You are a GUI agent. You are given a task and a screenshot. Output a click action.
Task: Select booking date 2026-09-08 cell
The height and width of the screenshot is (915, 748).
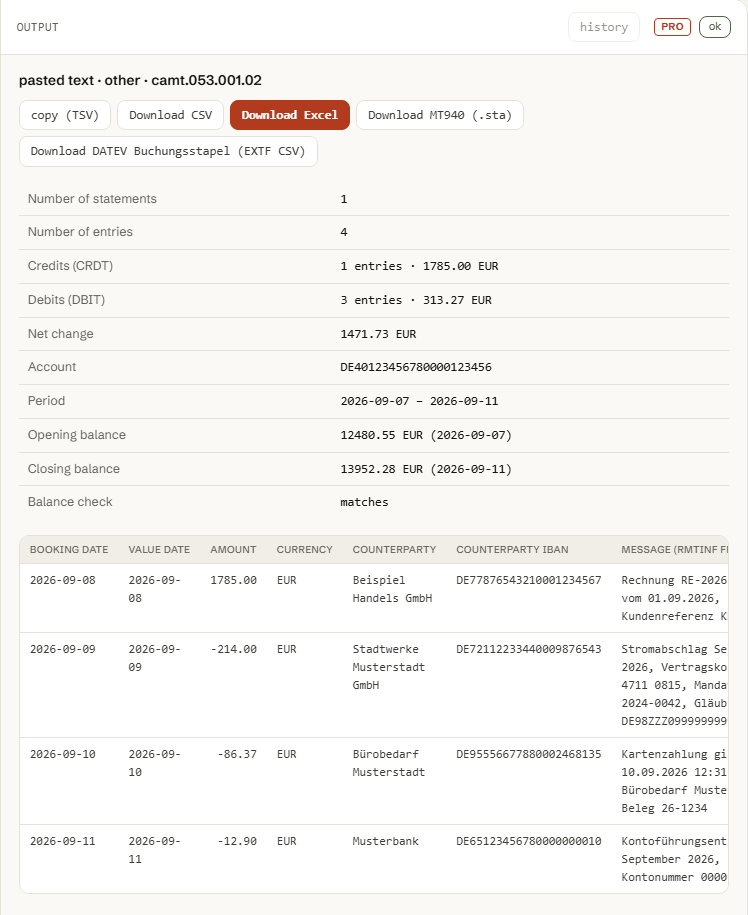coord(62,580)
